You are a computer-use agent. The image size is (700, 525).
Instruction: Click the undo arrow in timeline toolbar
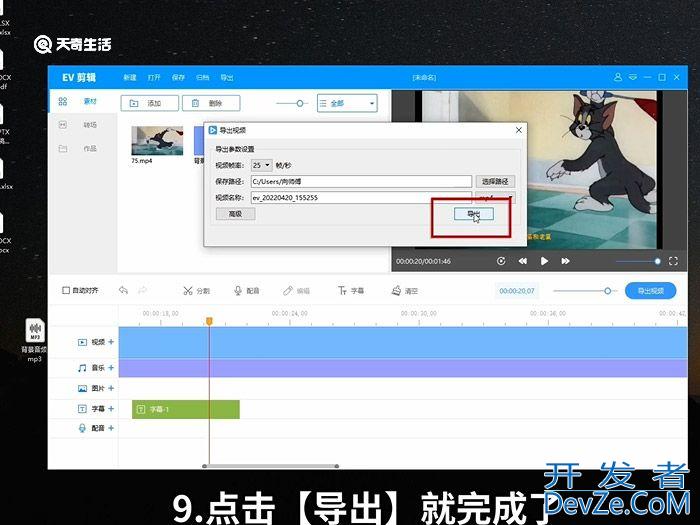coord(124,291)
